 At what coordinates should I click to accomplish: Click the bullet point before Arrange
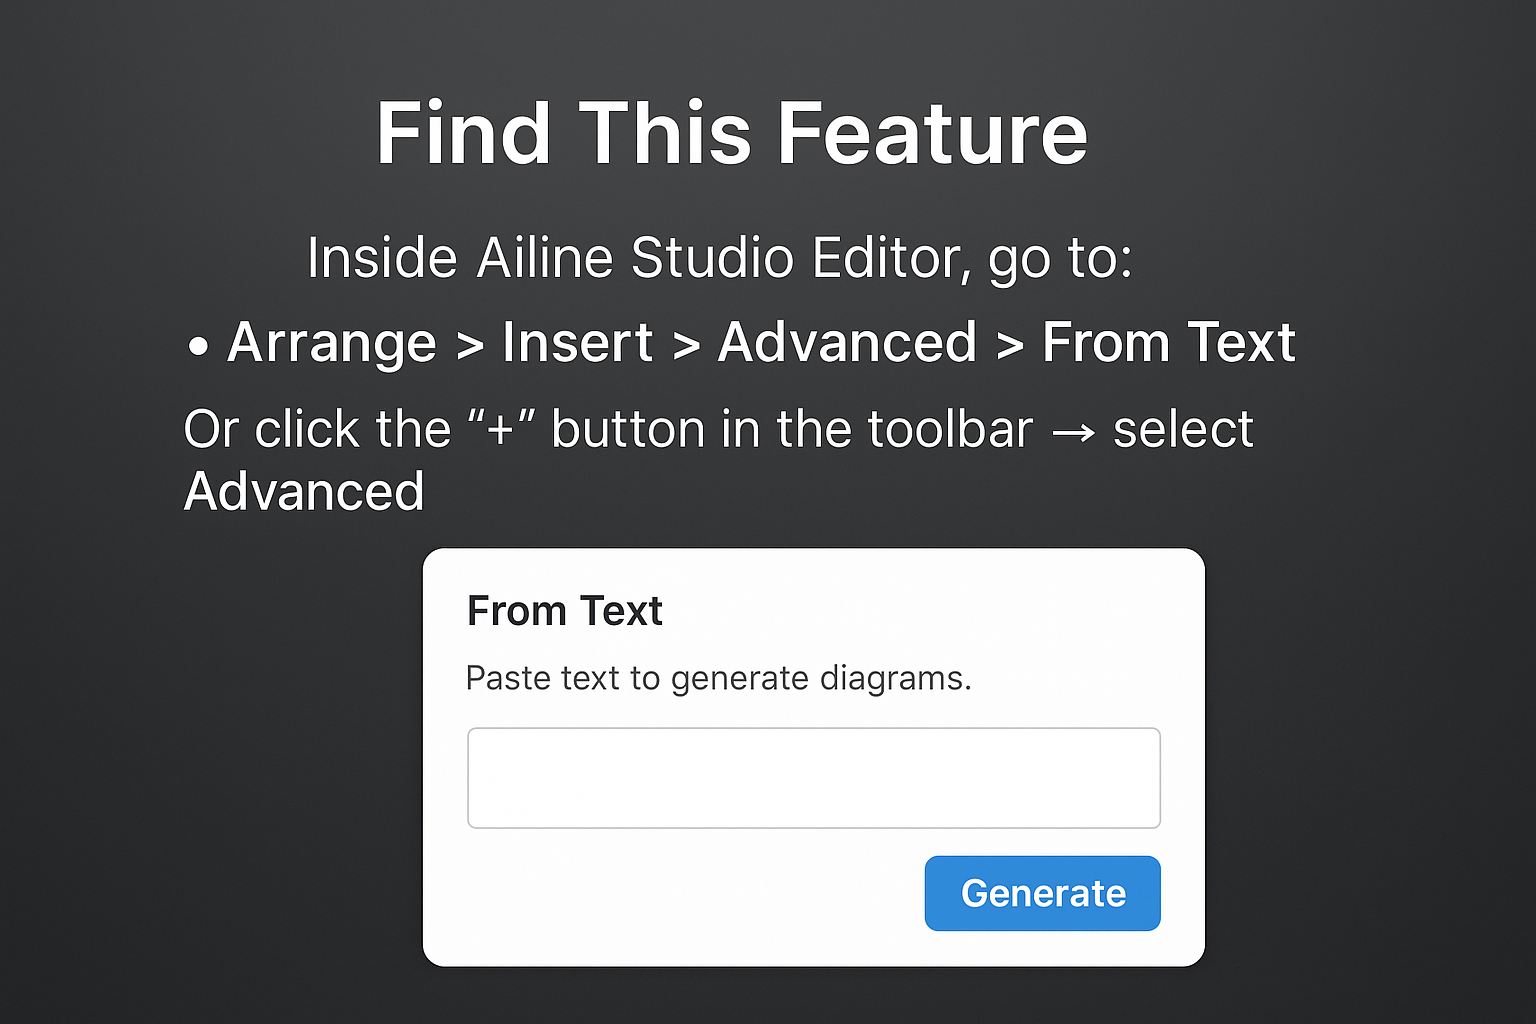tap(198, 347)
